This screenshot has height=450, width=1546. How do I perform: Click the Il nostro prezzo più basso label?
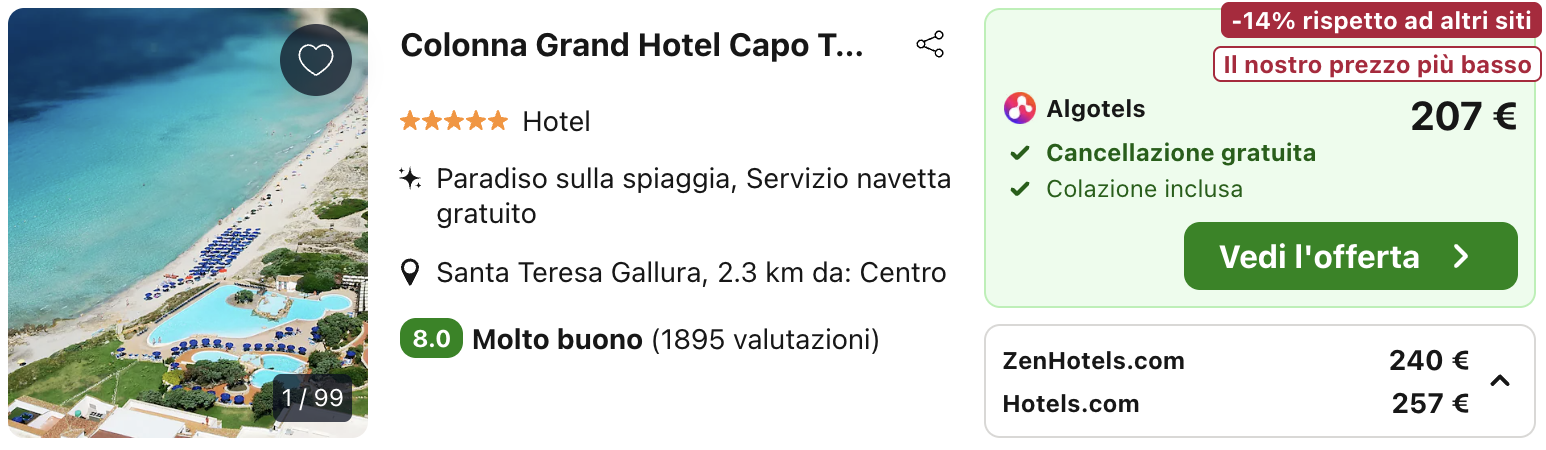pyautogui.click(x=1377, y=65)
